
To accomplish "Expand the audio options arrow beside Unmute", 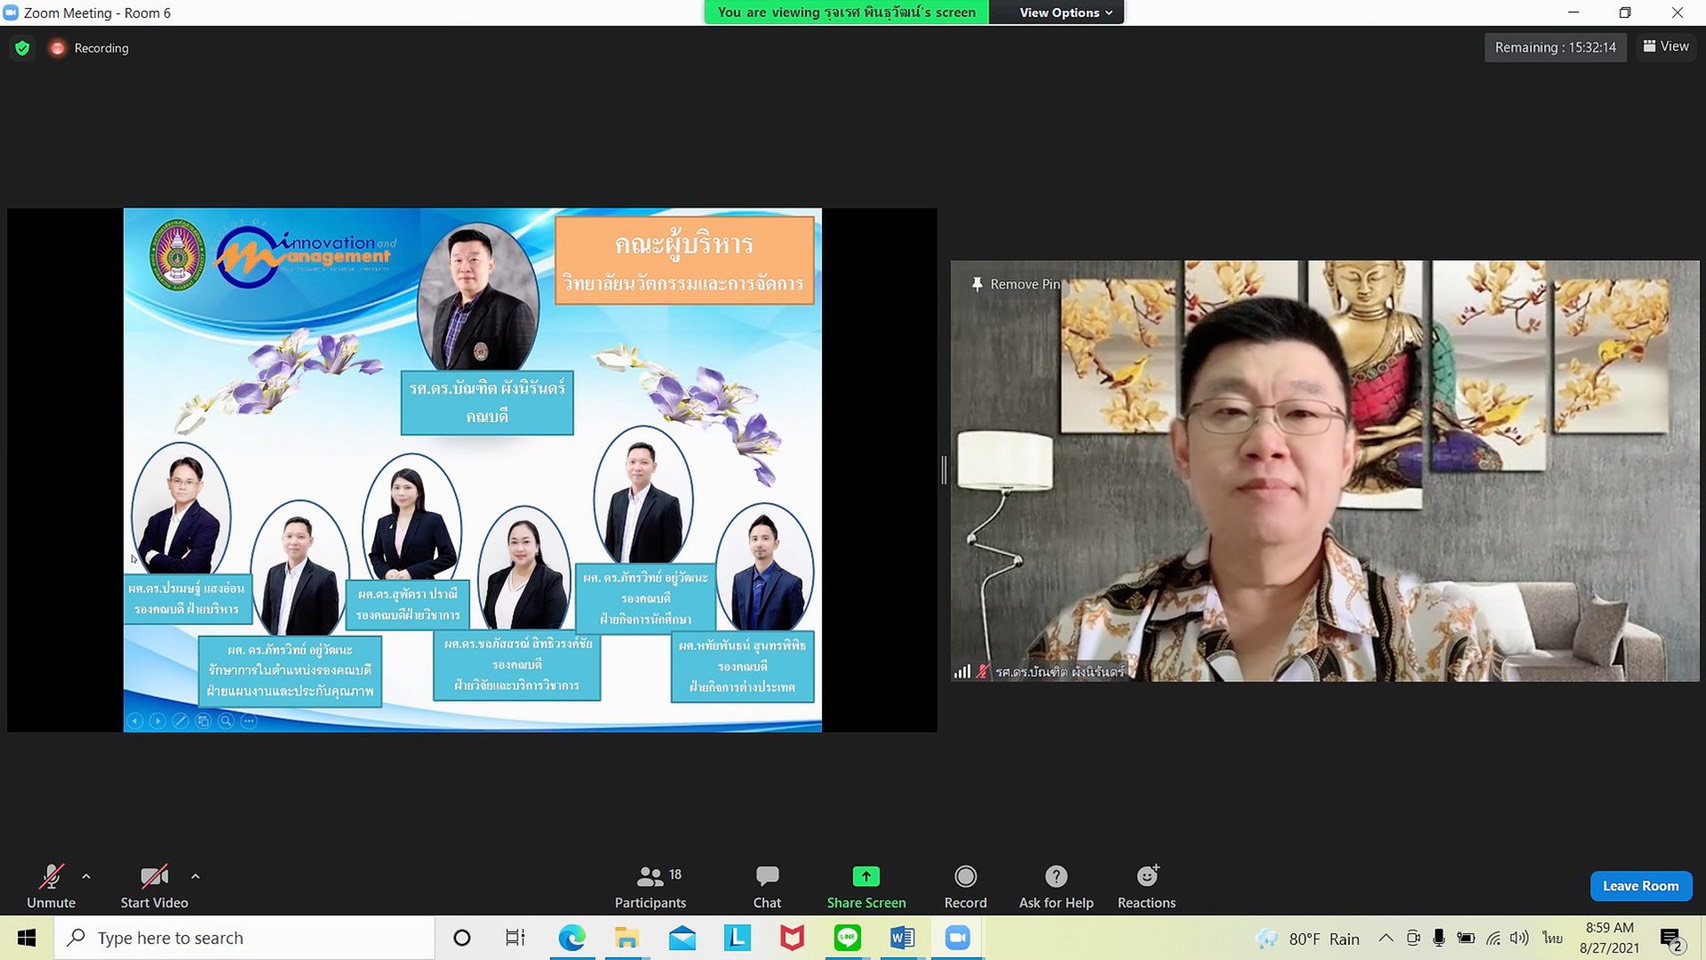I will (x=86, y=876).
